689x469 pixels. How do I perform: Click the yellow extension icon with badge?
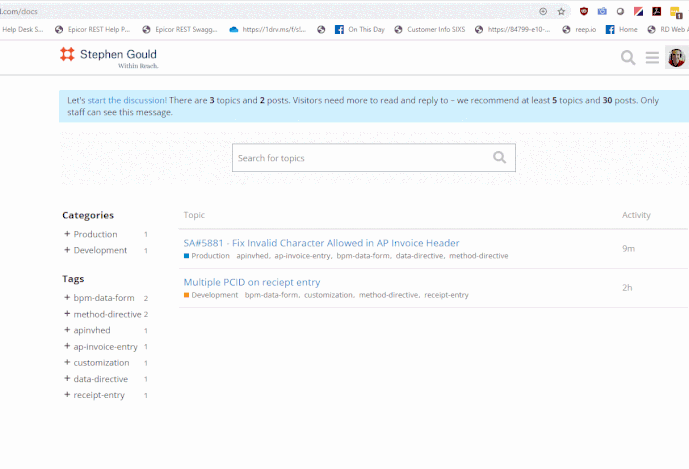click(x=676, y=12)
